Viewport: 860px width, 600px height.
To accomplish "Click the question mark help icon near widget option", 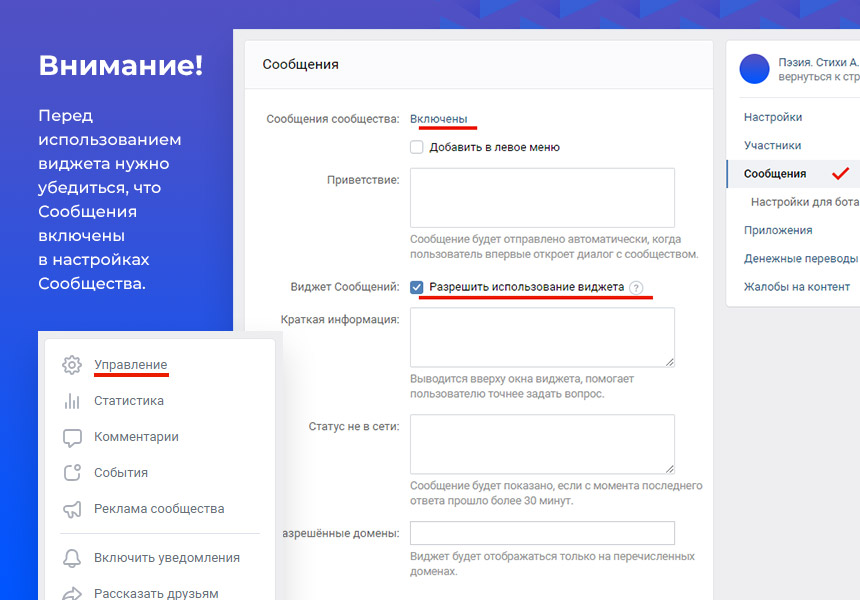I will [636, 288].
